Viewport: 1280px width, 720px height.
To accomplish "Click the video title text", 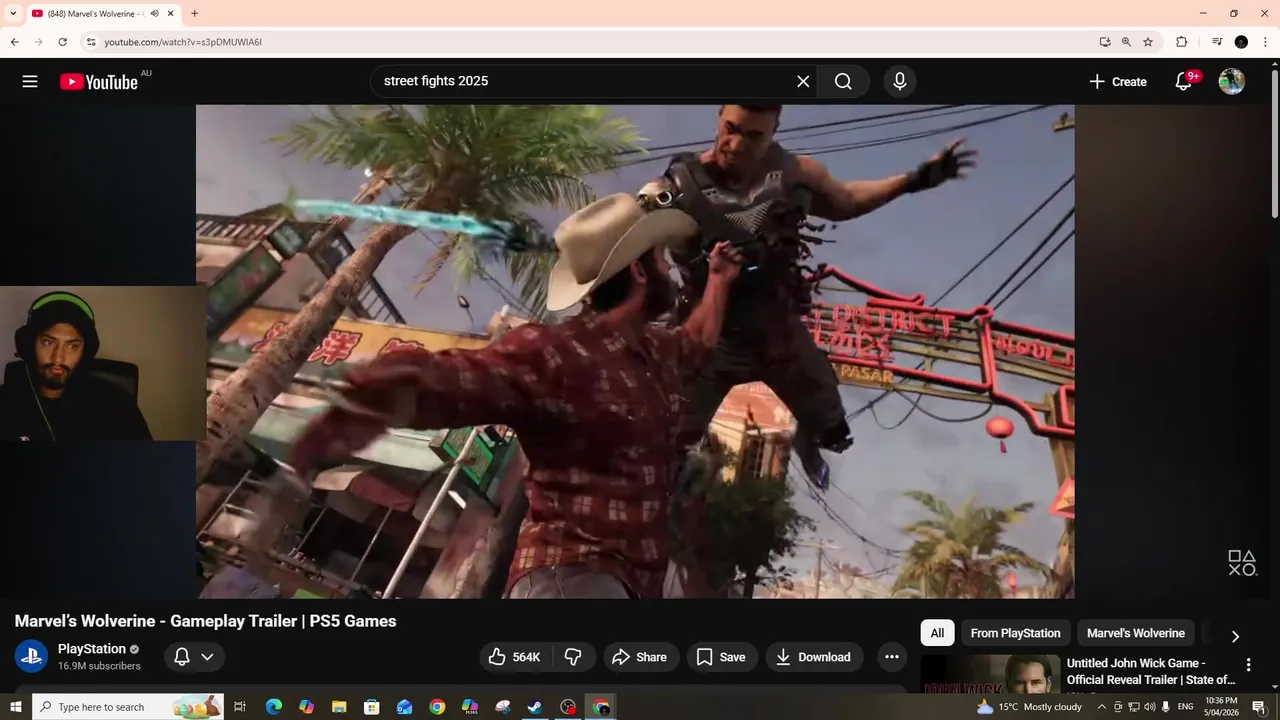I will [x=205, y=621].
